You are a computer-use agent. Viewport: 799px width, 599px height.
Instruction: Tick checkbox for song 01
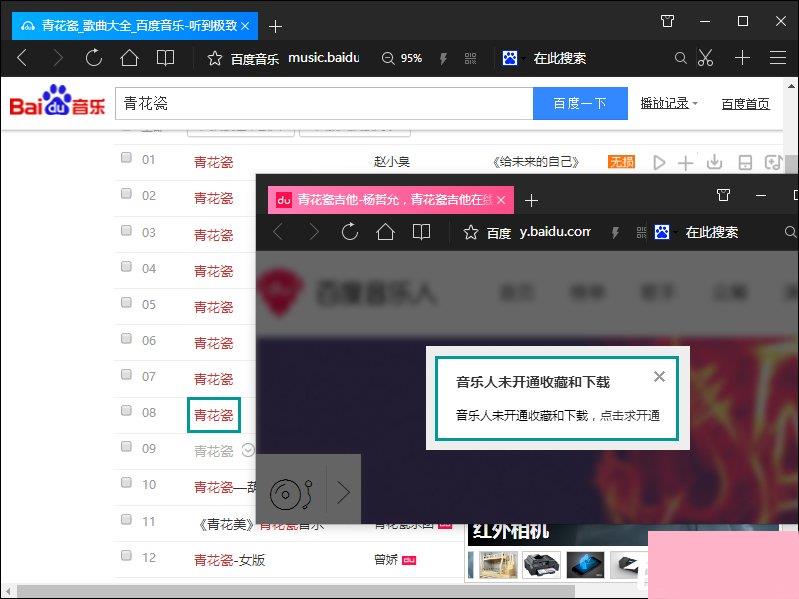[x=126, y=157]
